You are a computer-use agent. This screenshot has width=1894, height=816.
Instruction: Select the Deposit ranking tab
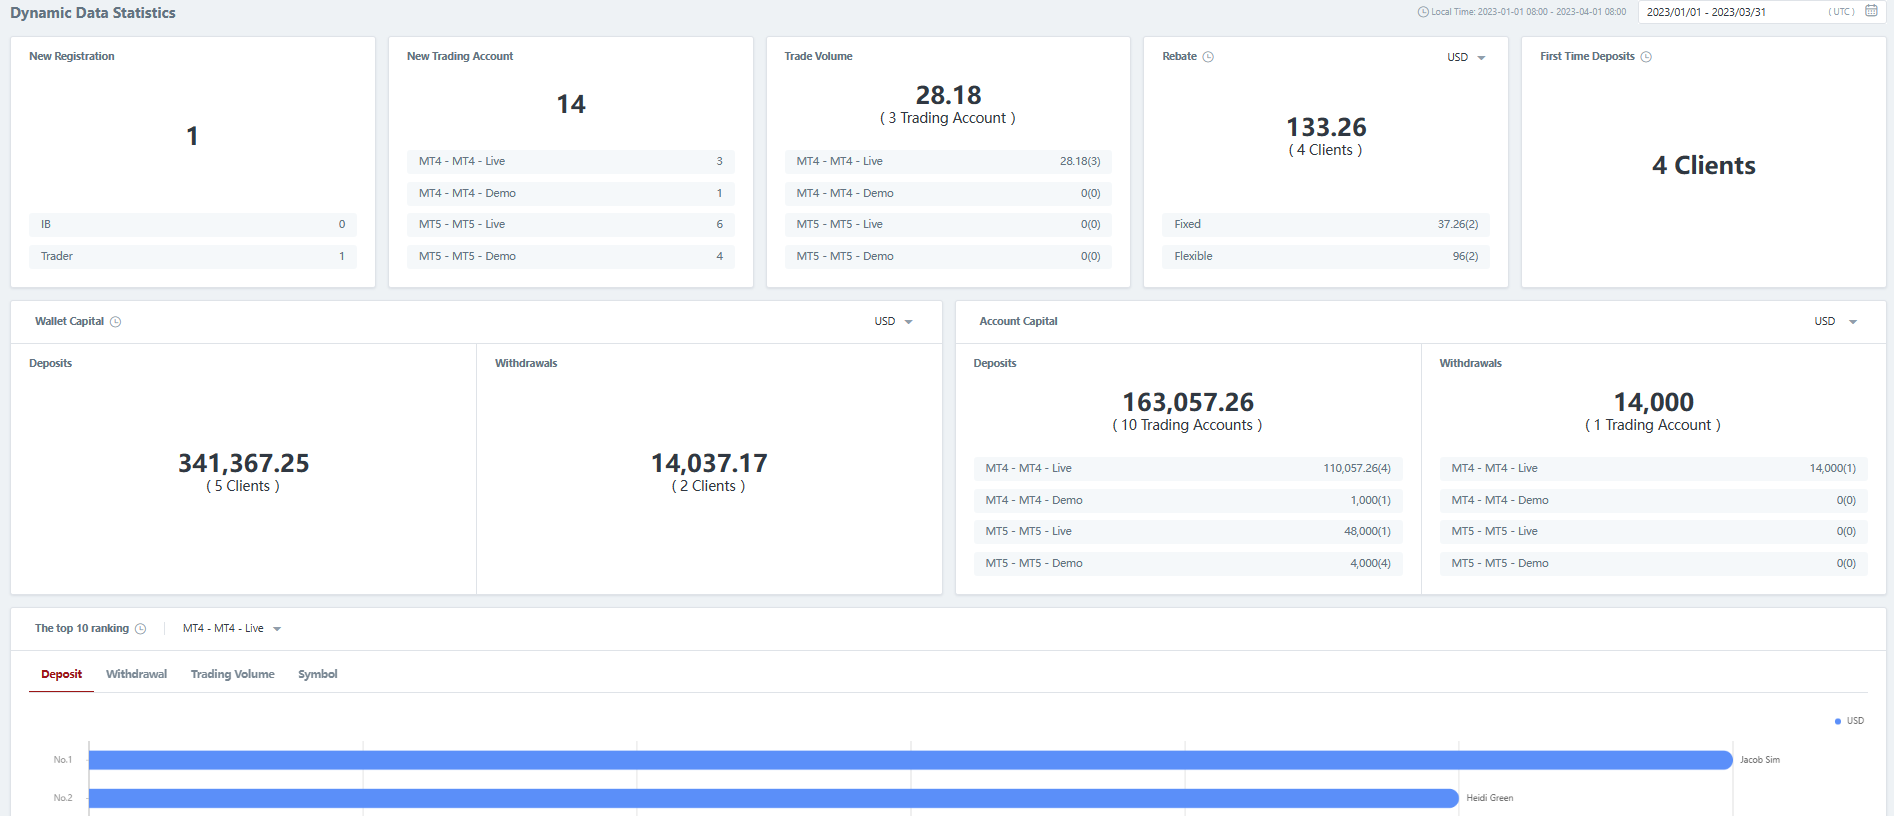tap(61, 674)
